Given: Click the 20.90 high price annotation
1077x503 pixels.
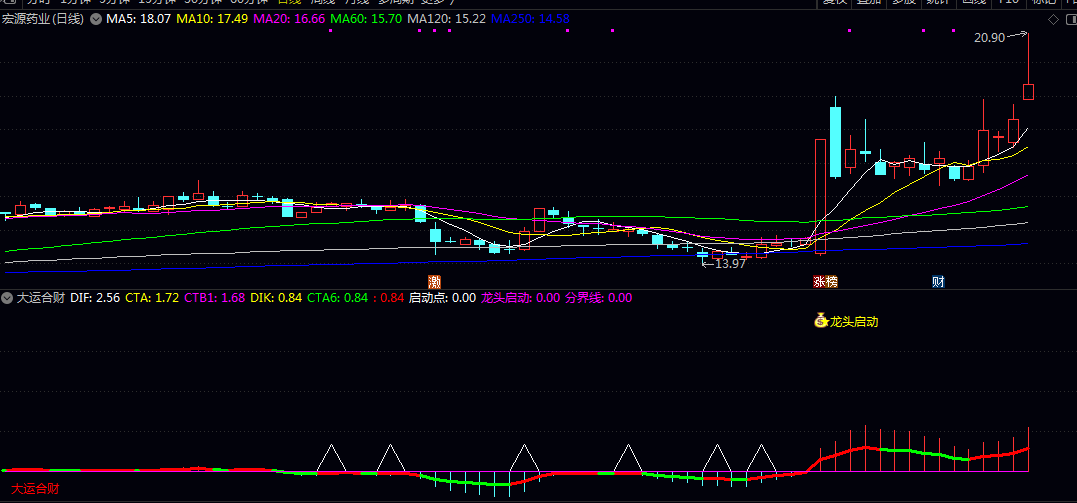Looking at the screenshot, I should click(988, 37).
